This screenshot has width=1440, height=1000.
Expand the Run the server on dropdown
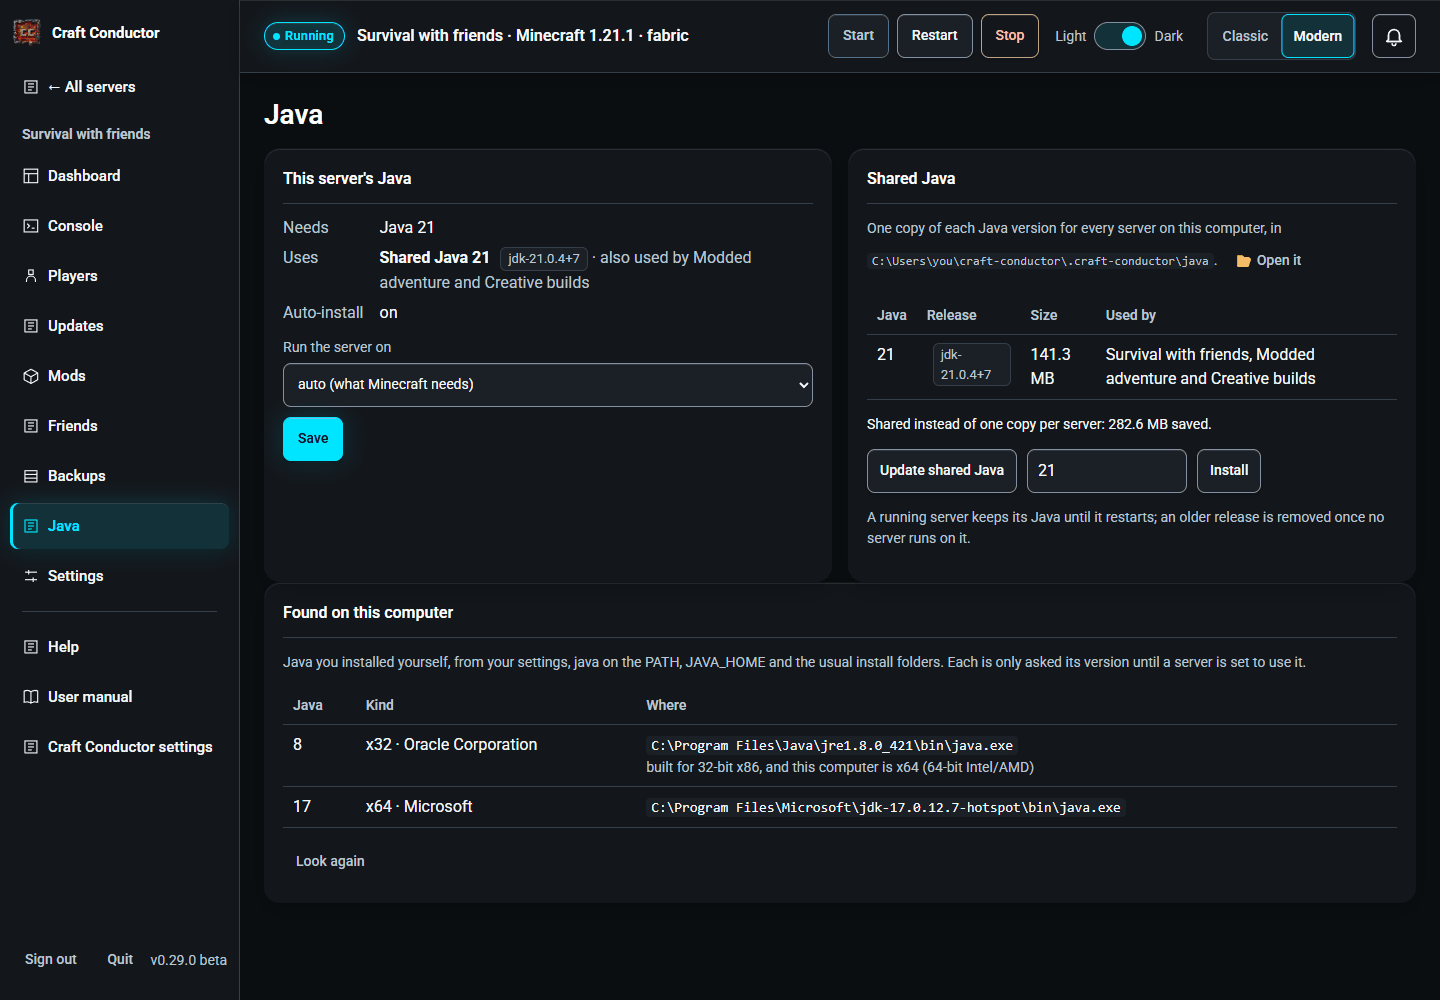click(x=548, y=385)
